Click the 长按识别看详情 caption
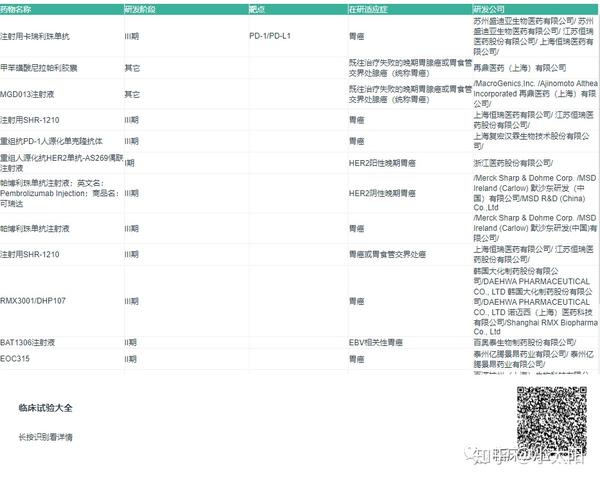 pyautogui.click(x=46, y=437)
